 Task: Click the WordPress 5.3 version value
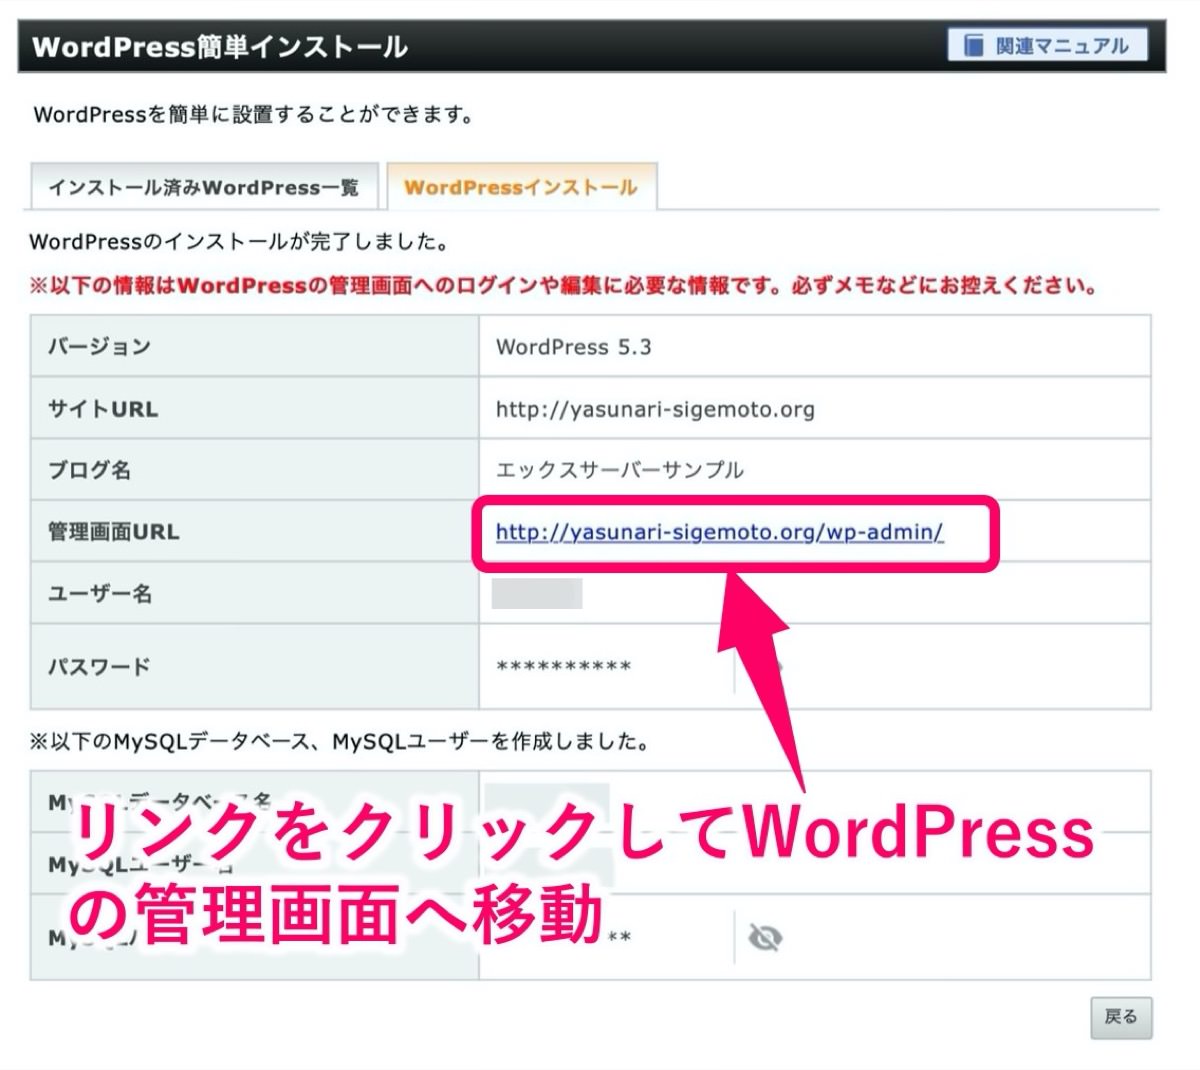(573, 347)
